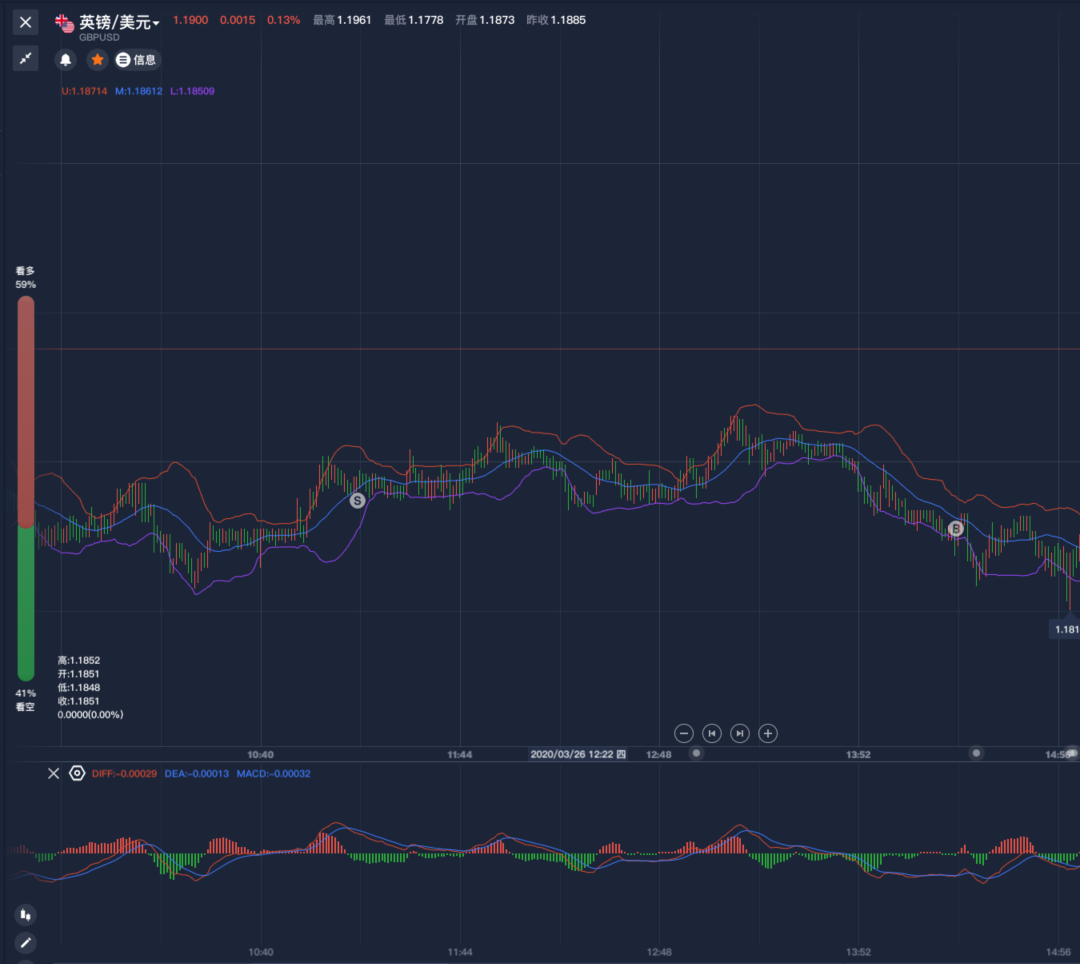Image resolution: width=1080 pixels, height=964 pixels.
Task: Click the green 看空 bearish sentiment bar
Action: 26,602
